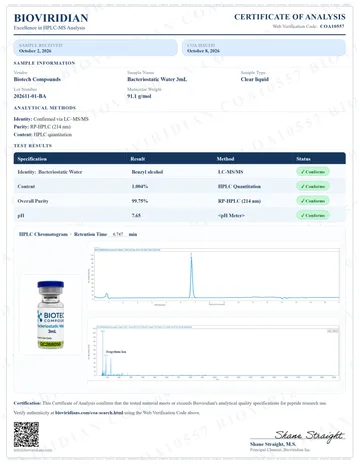360x466 pixels.
Task: Click 'Identity: Confirmed via LC-MS/MS' line
Action: [x=51, y=119]
